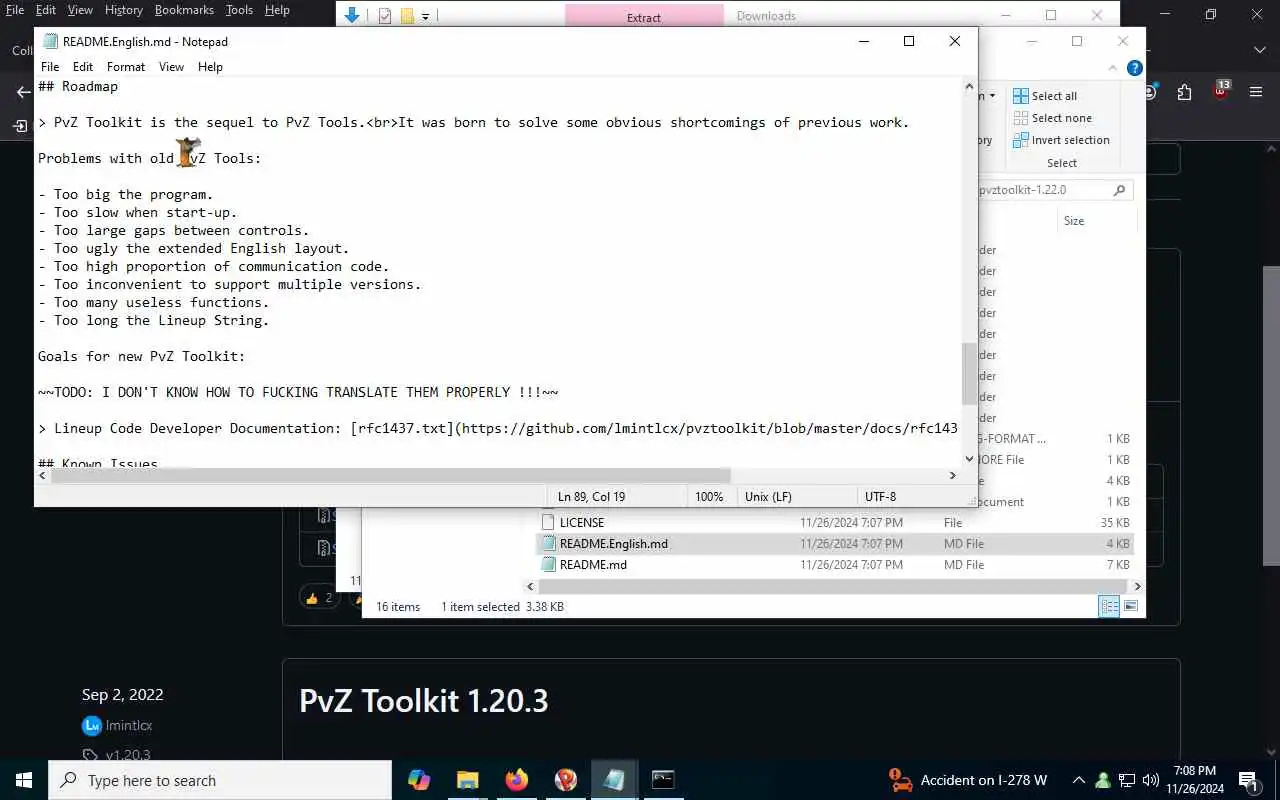Open Firefox hamburger application menu
The width and height of the screenshot is (1280, 800).
point(1256,92)
